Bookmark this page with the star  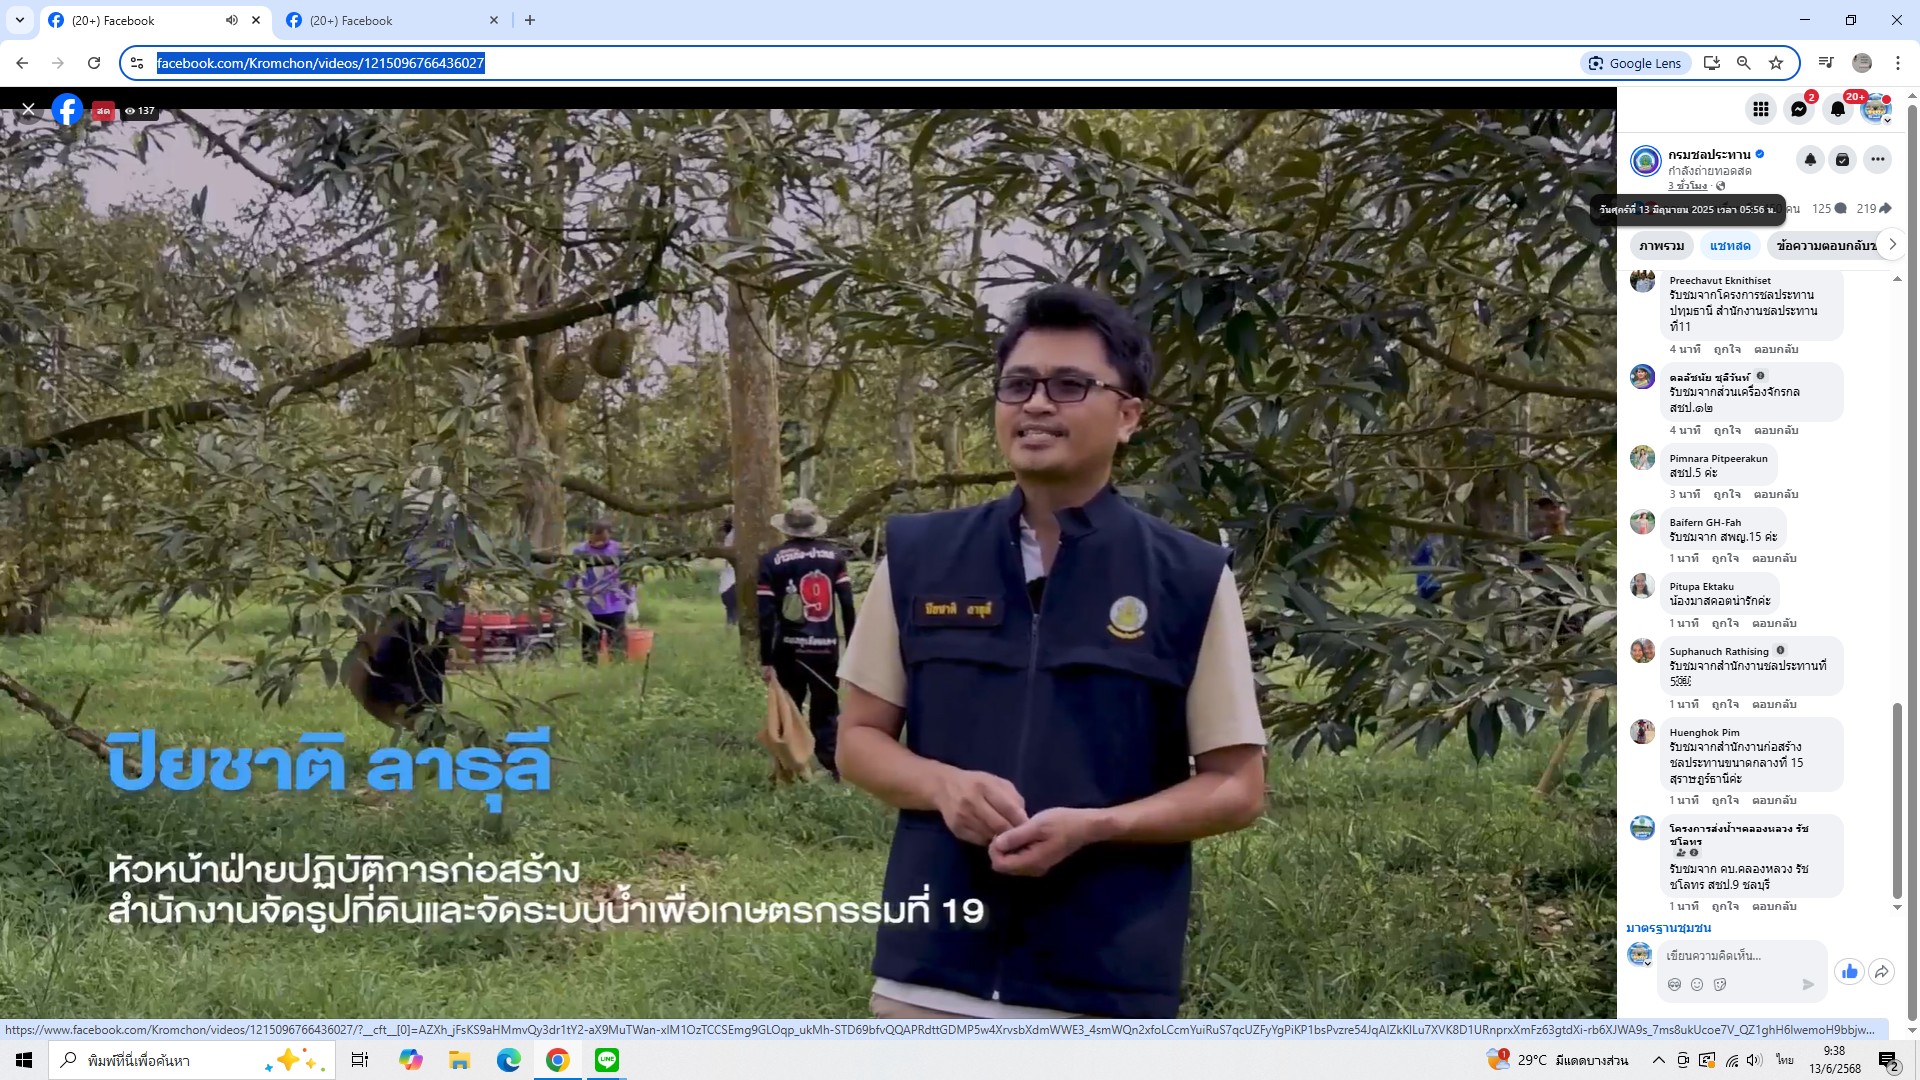coord(1776,63)
